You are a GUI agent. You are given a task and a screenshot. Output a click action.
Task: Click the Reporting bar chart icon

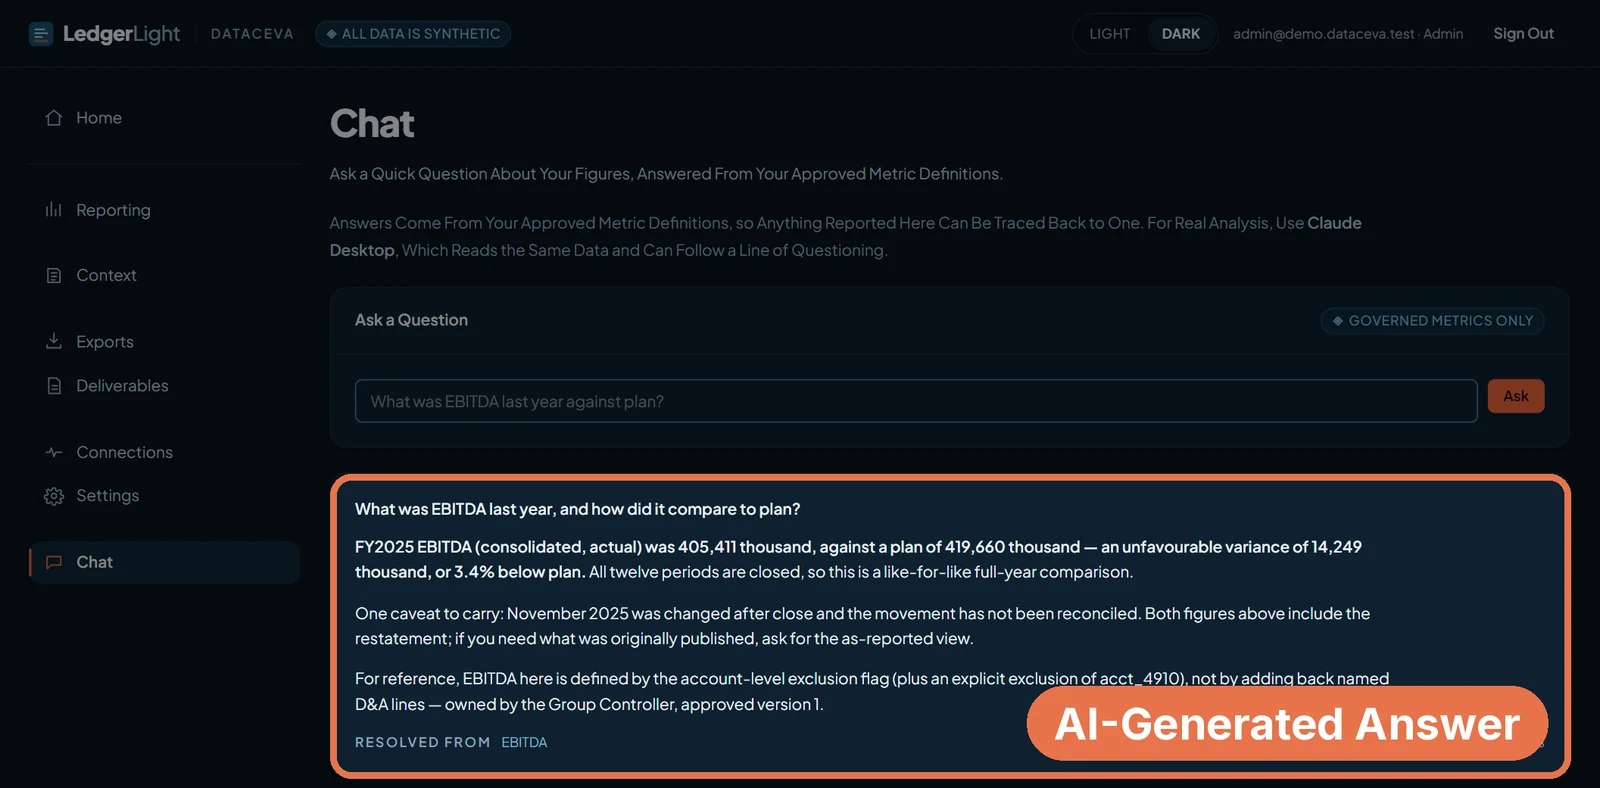click(x=54, y=210)
